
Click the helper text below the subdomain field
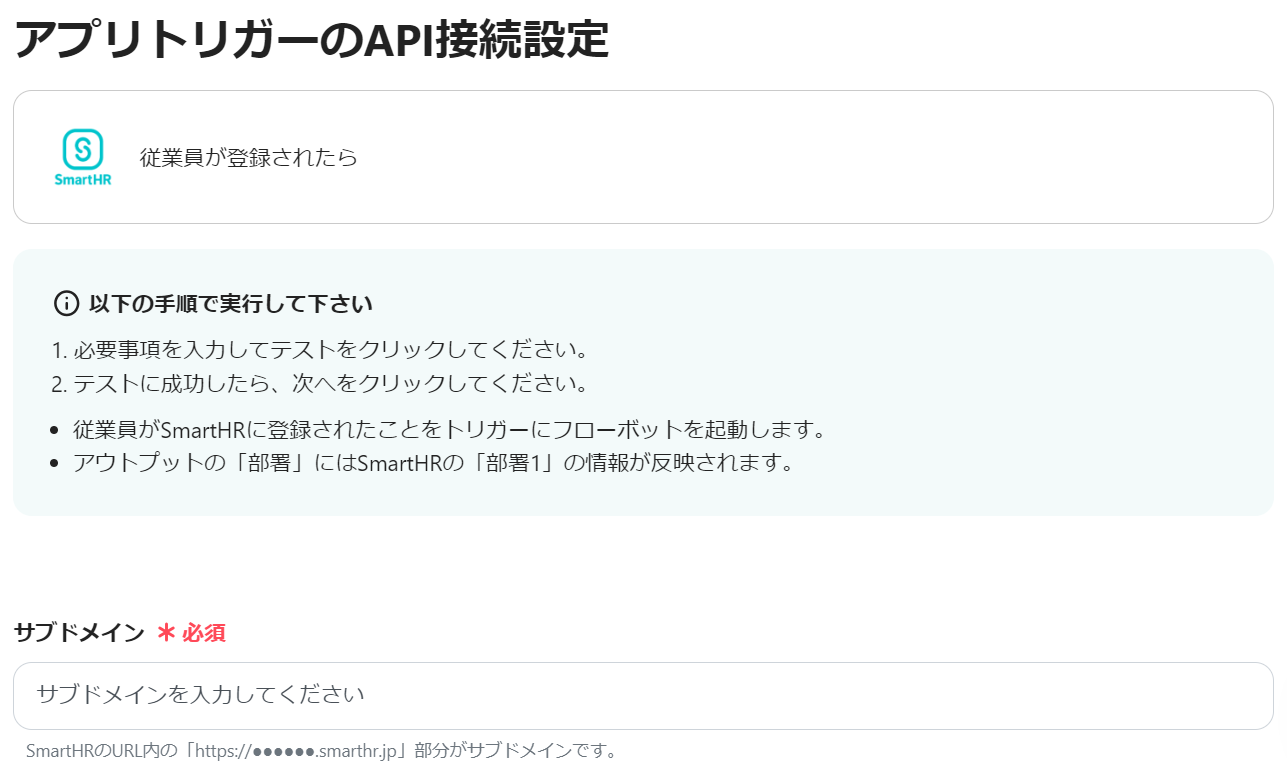321,750
